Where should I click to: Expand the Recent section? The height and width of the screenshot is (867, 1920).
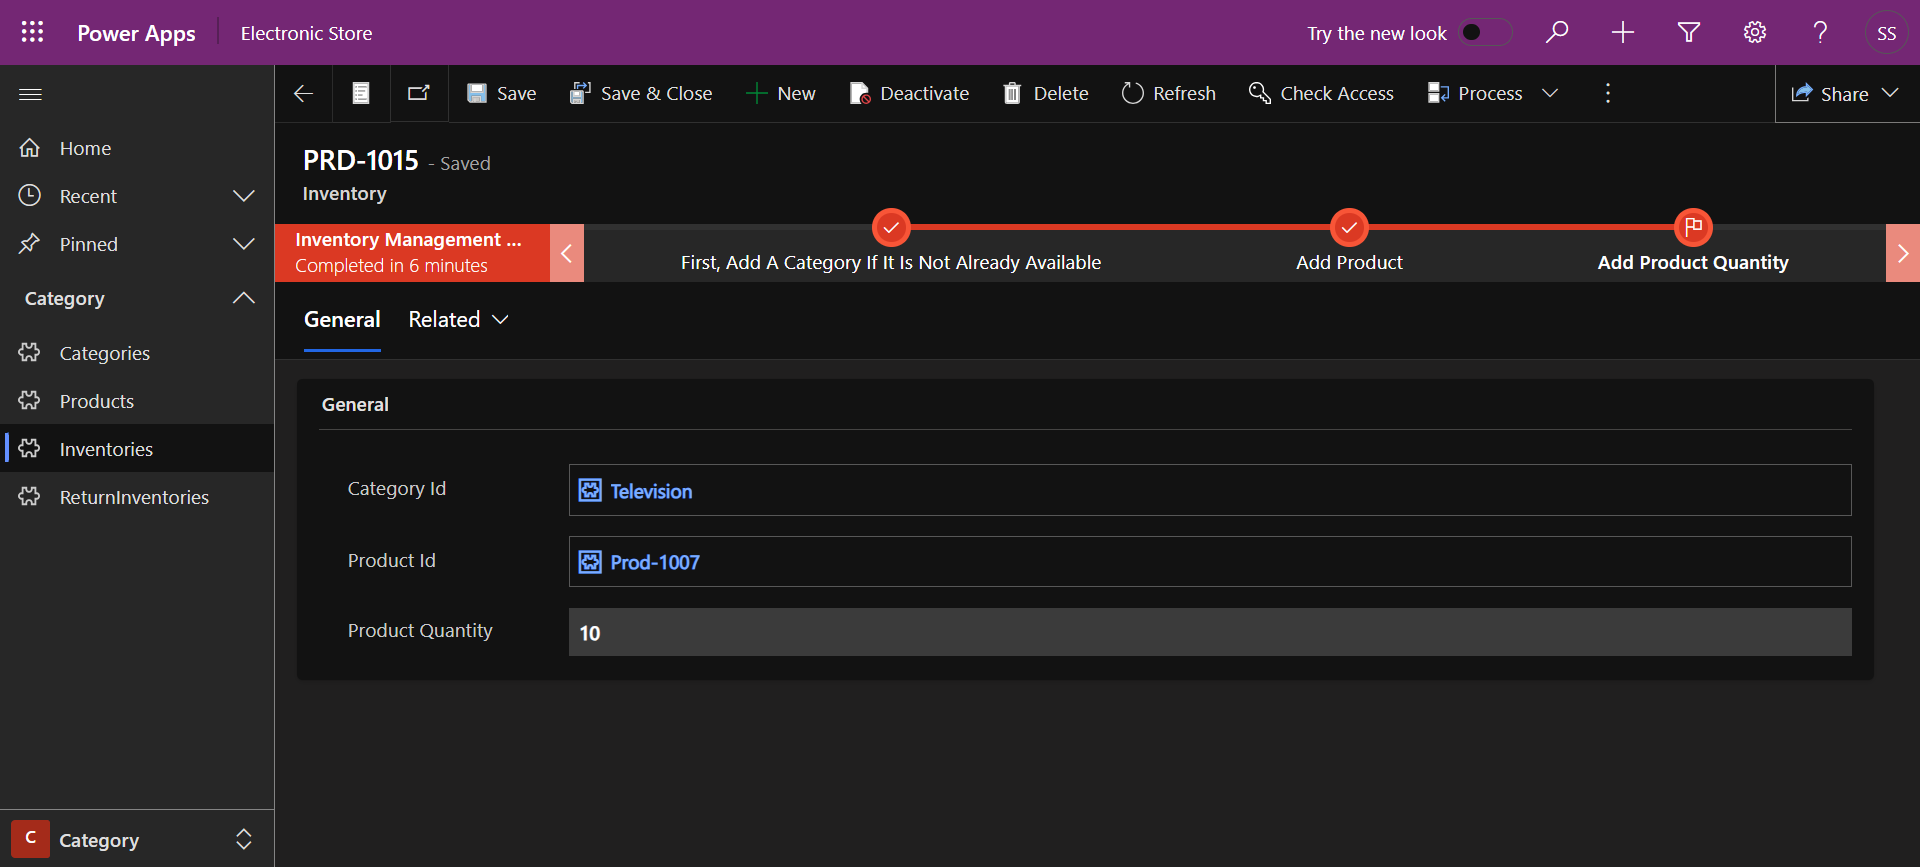click(243, 196)
